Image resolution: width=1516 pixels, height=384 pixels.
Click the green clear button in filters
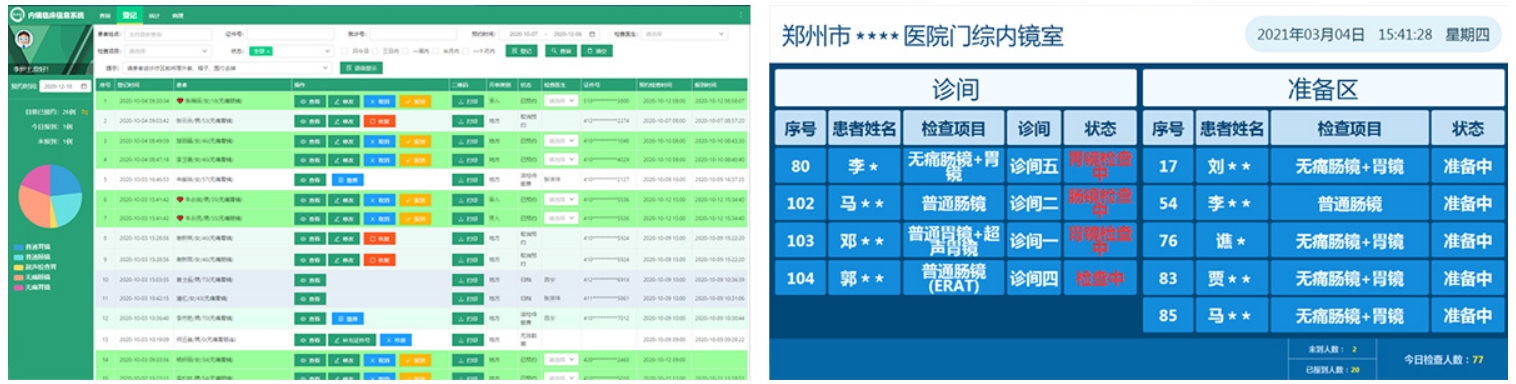pyautogui.click(x=597, y=51)
